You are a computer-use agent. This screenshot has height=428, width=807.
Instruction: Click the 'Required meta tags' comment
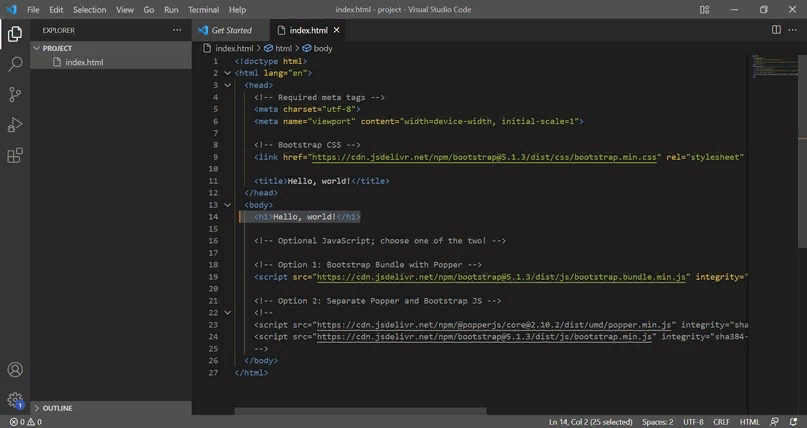tap(319, 97)
